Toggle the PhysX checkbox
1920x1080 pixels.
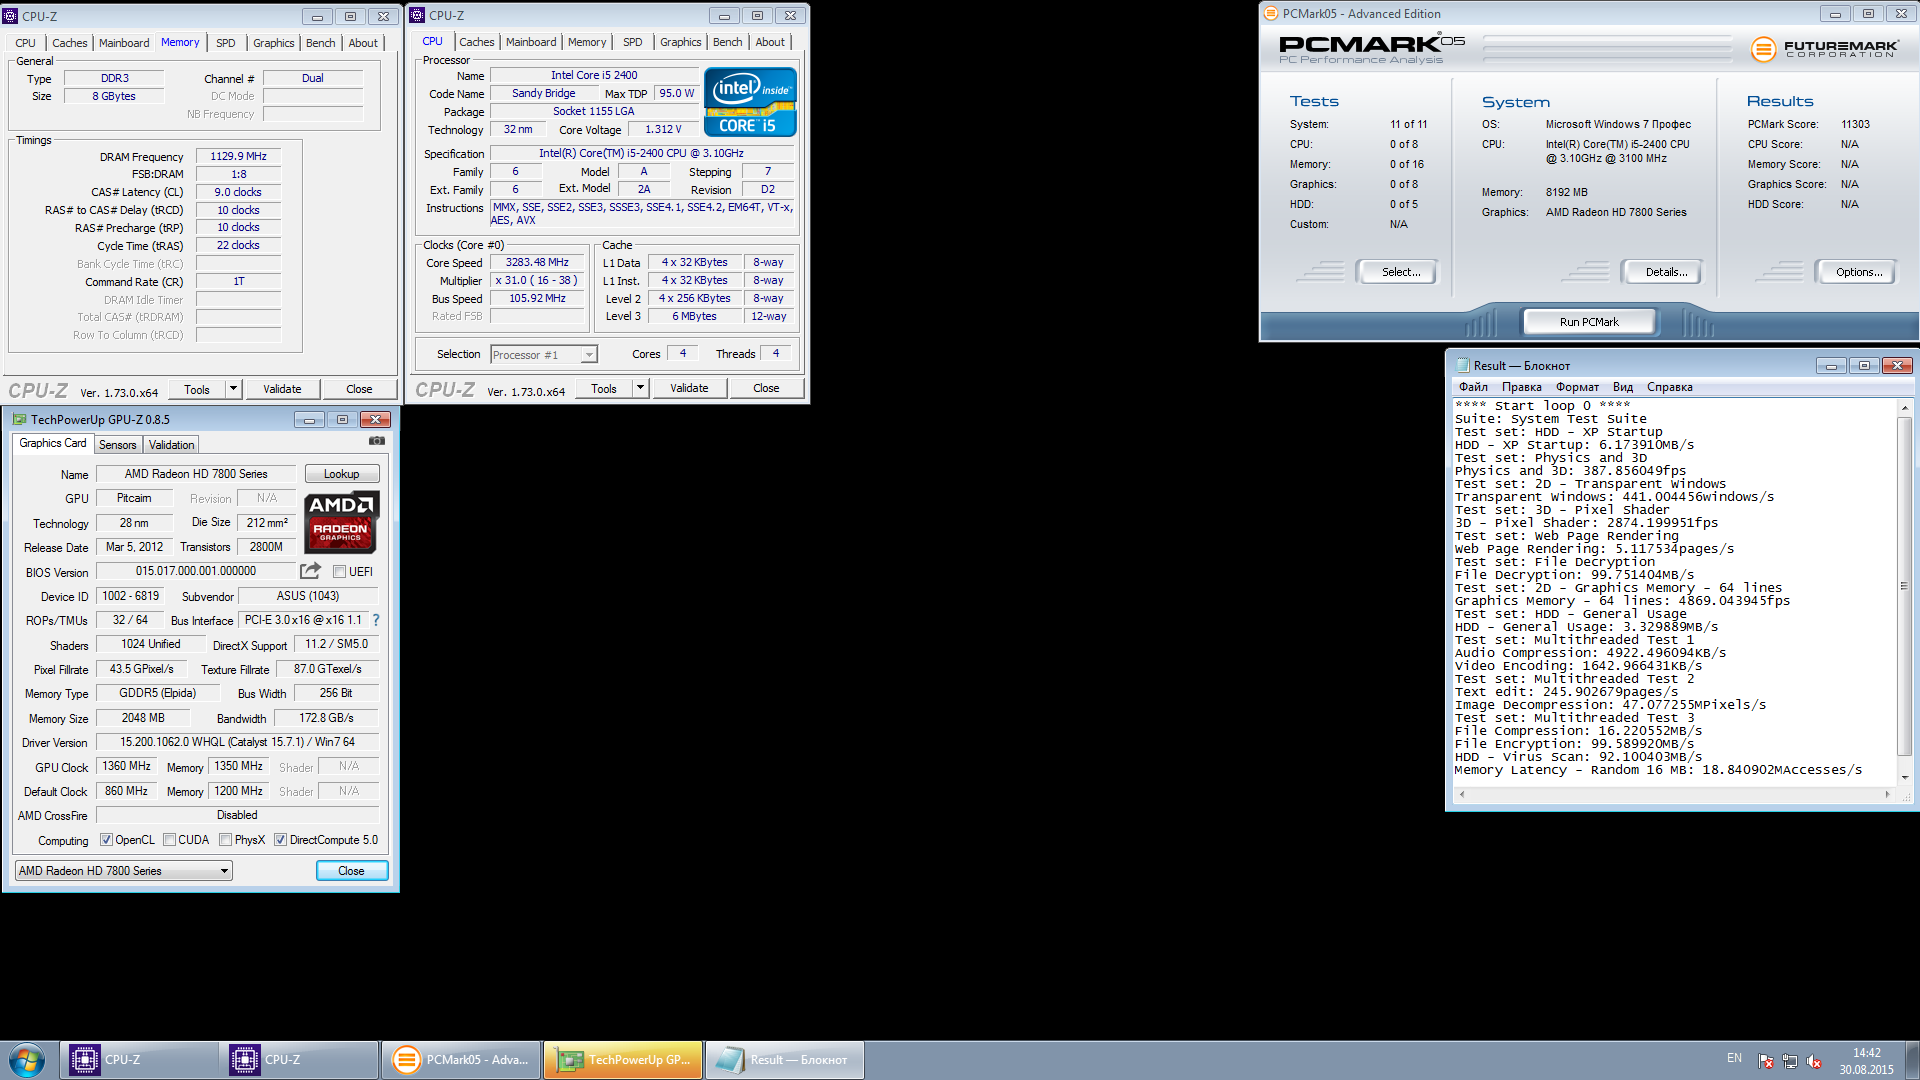point(226,840)
